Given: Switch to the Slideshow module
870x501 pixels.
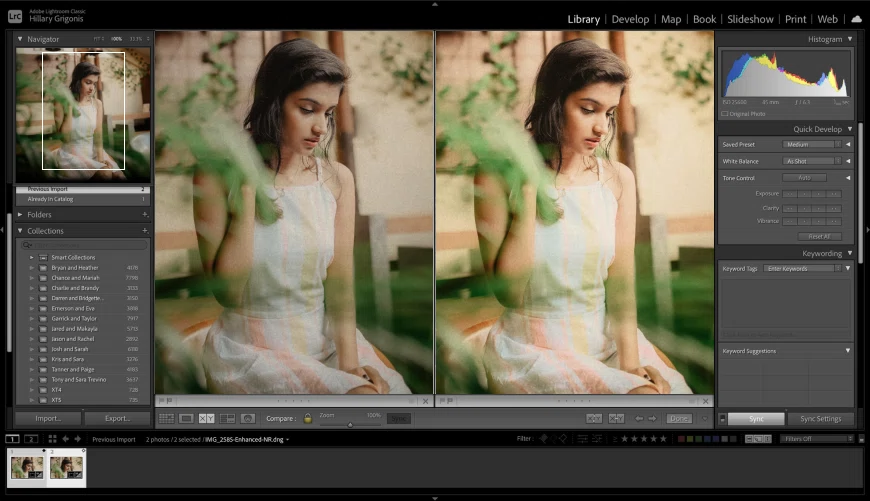Looking at the screenshot, I should tap(750, 19).
